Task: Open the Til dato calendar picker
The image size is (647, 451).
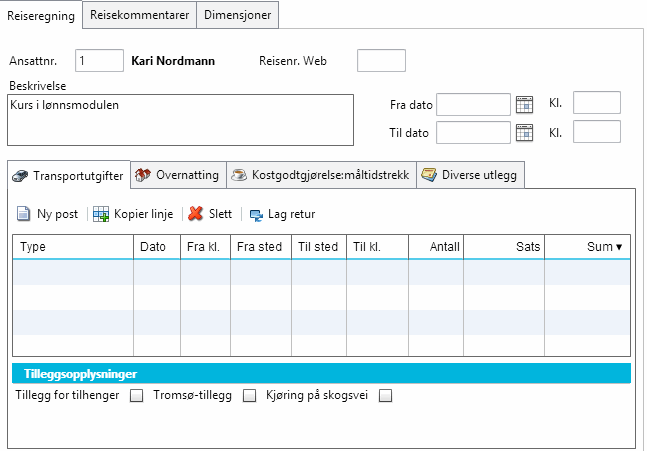Action: click(x=524, y=132)
